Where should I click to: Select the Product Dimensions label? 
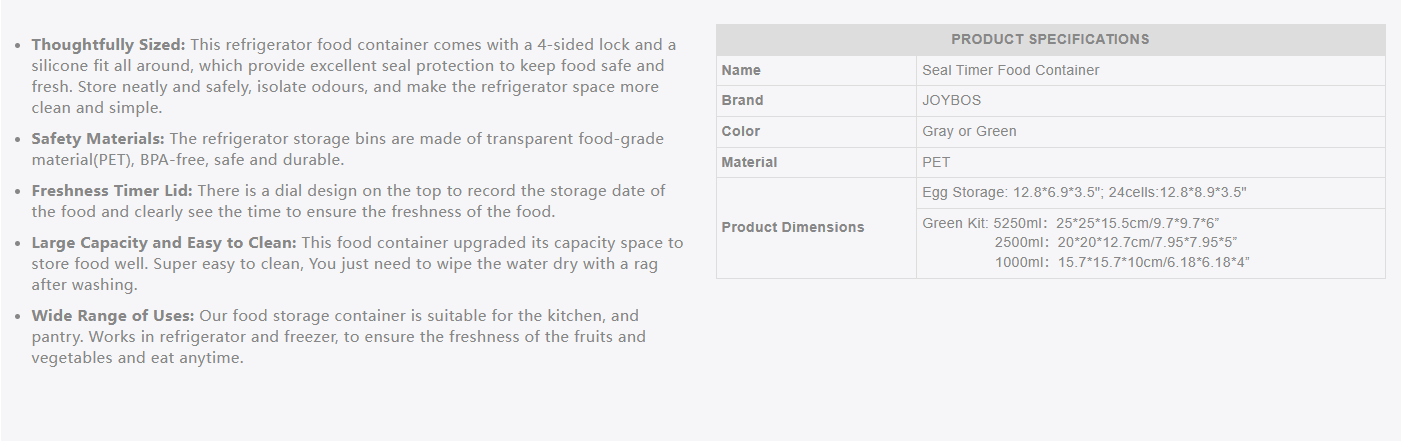[x=793, y=227]
